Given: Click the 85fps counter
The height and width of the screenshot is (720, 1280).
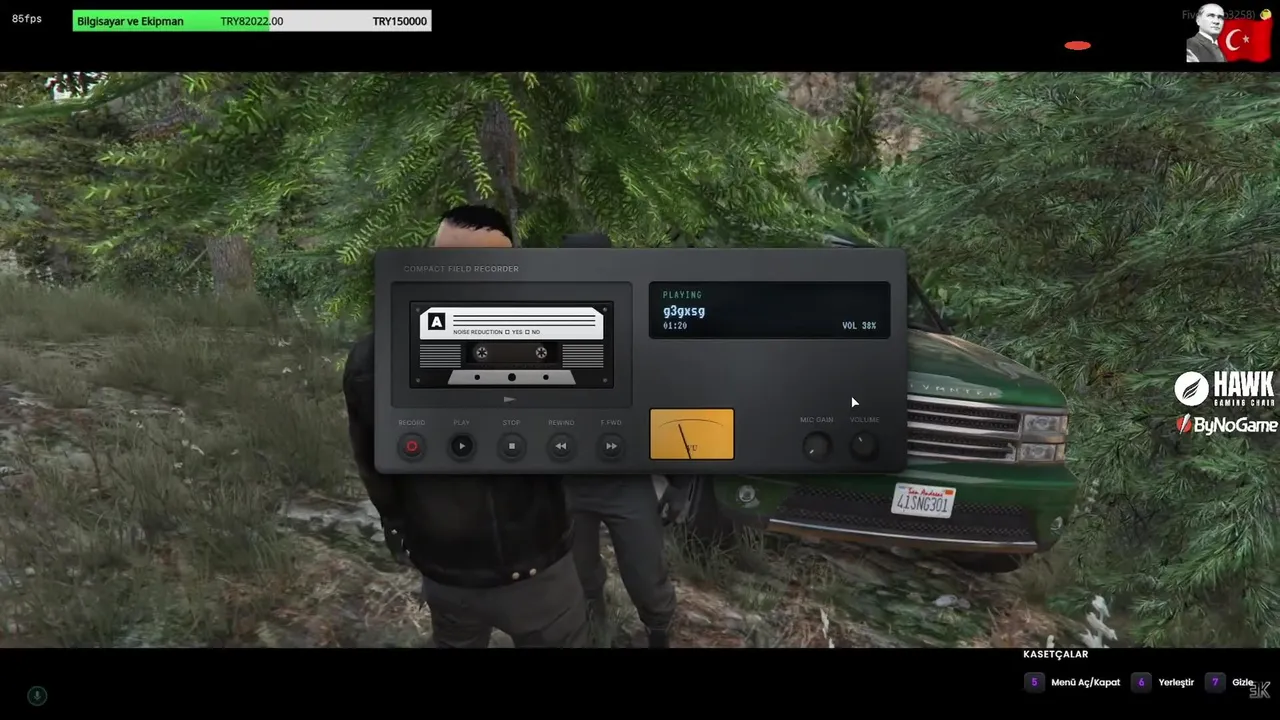Looking at the screenshot, I should (27, 19).
